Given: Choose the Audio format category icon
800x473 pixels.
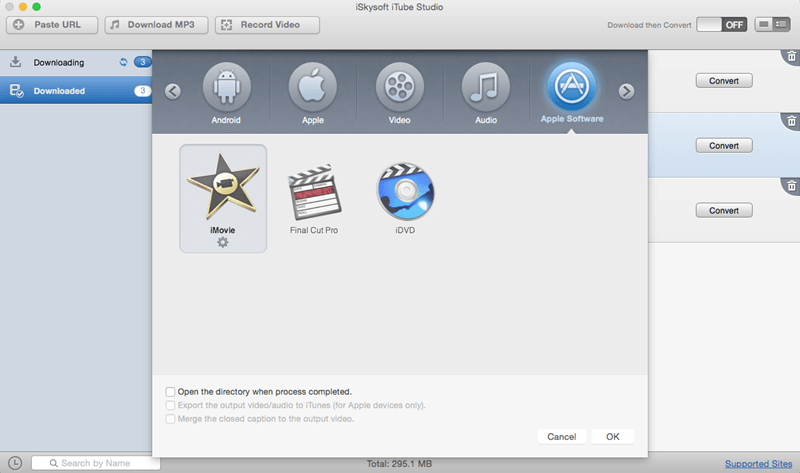Looking at the screenshot, I should click(x=486, y=87).
